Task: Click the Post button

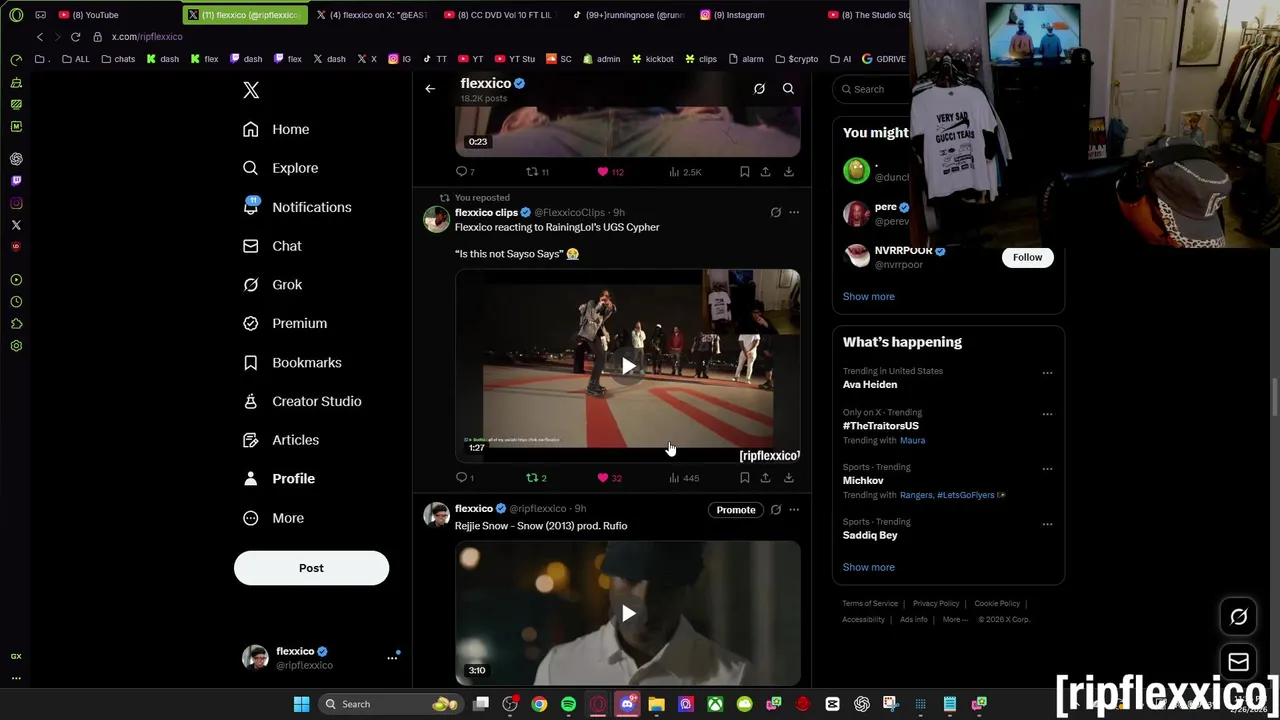Action: point(311,568)
